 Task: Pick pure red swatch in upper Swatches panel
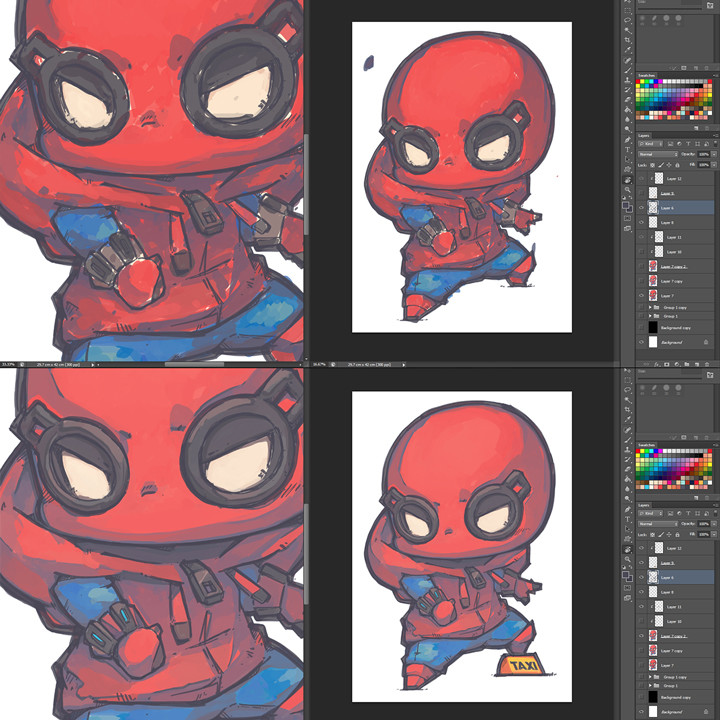638,81
